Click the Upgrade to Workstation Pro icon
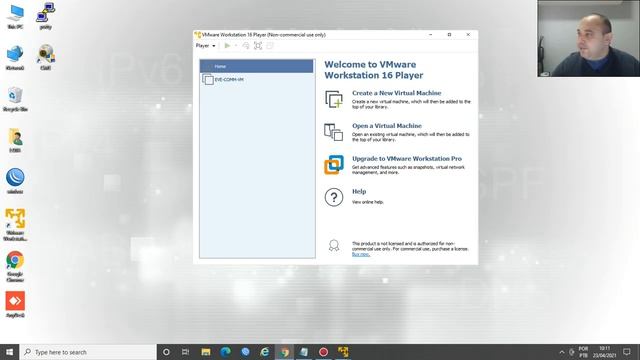Viewport: 640px width, 360px height. coord(334,164)
